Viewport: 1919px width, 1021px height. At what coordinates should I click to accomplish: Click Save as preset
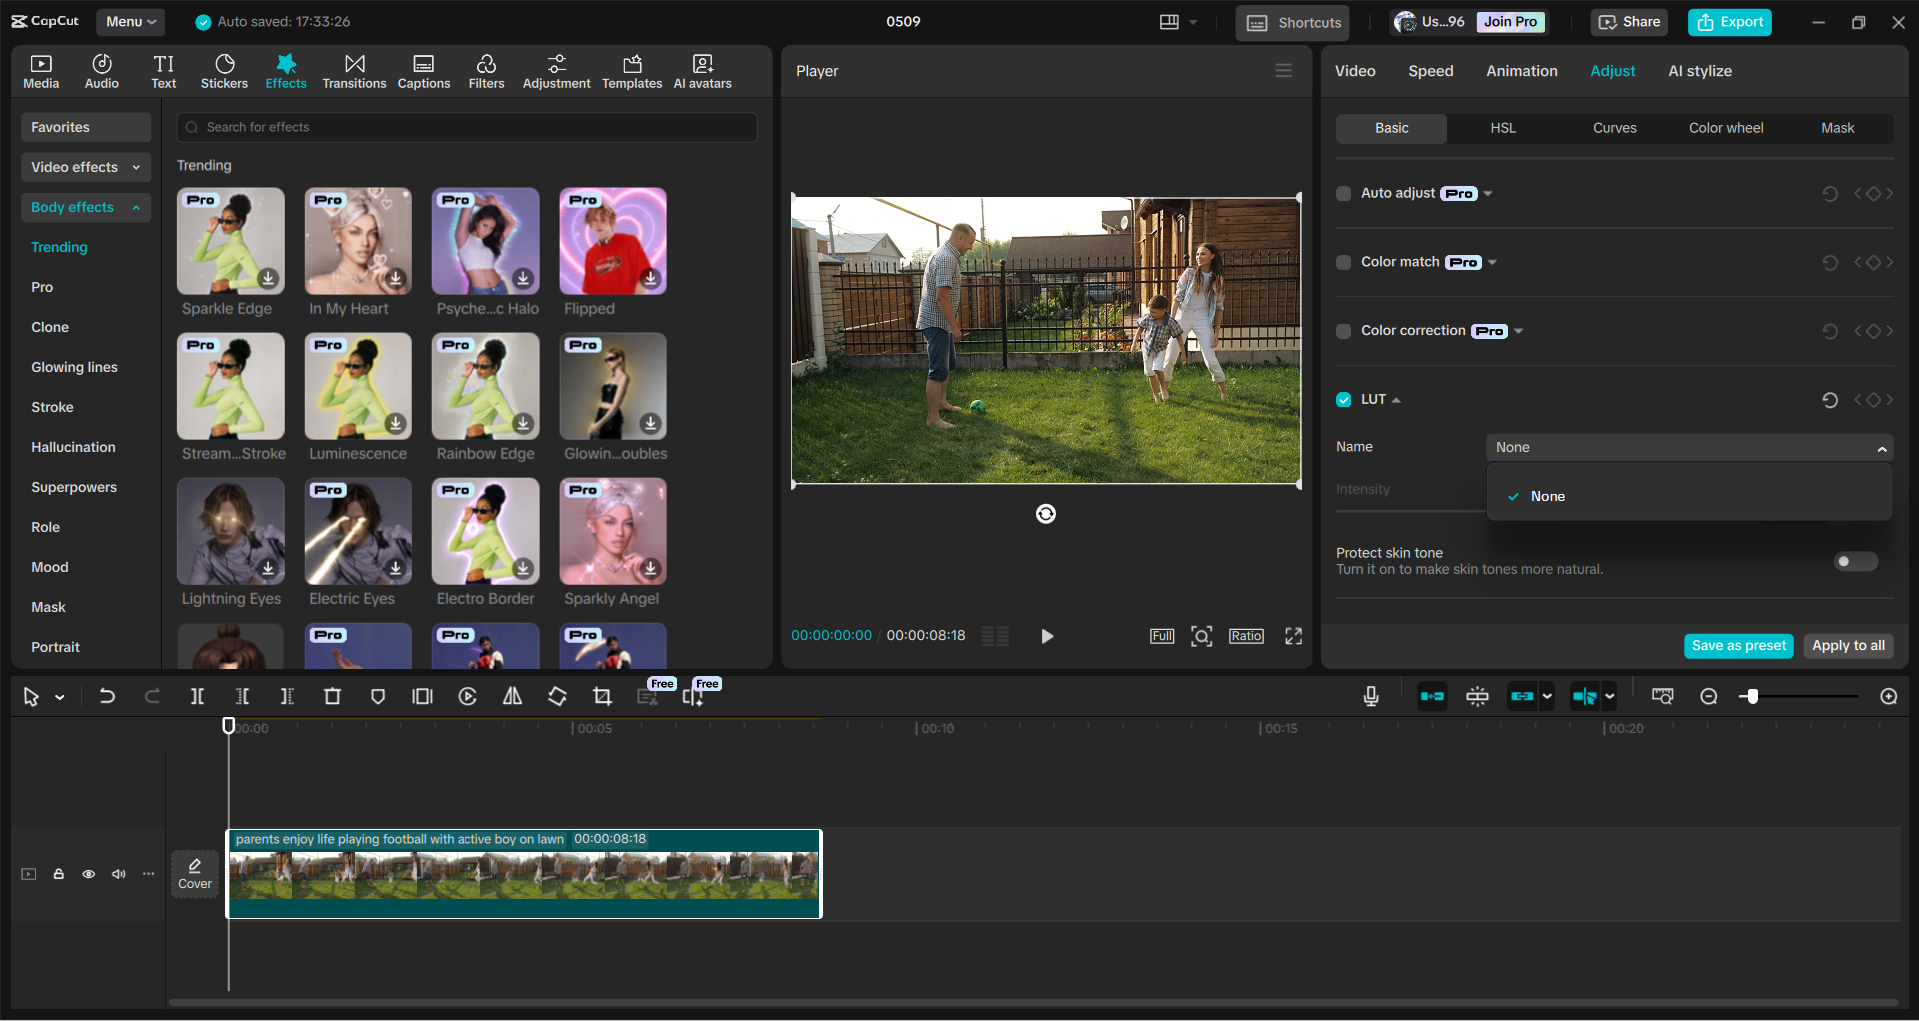point(1738,645)
